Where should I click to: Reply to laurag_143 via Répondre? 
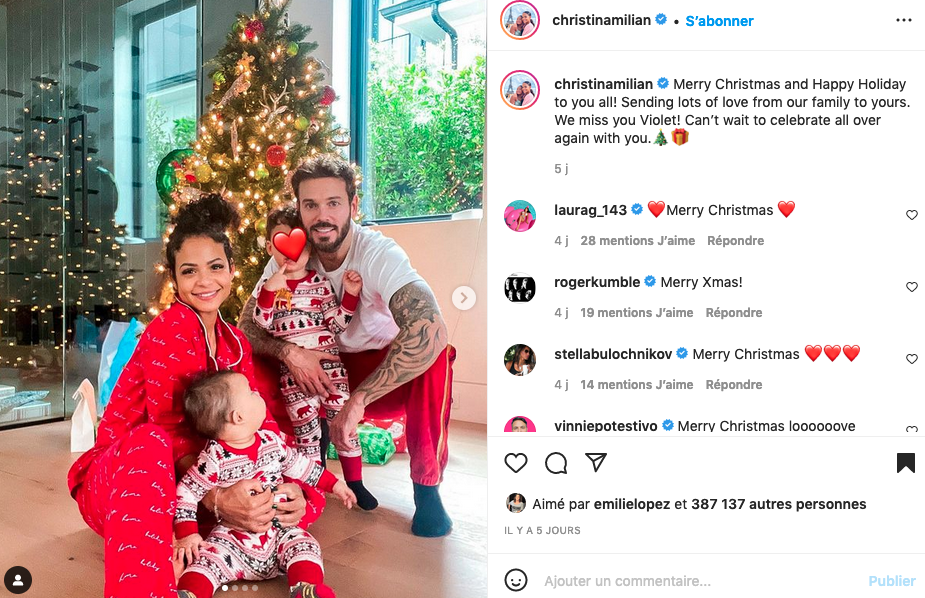pyautogui.click(x=735, y=241)
